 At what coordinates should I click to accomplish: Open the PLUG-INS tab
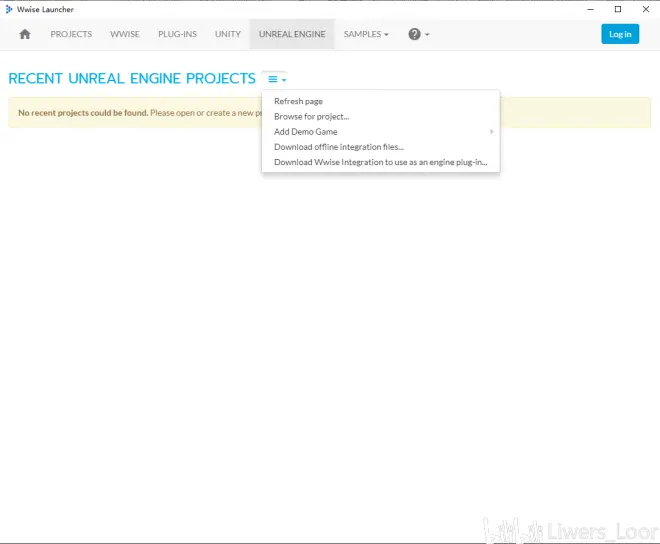(x=177, y=34)
